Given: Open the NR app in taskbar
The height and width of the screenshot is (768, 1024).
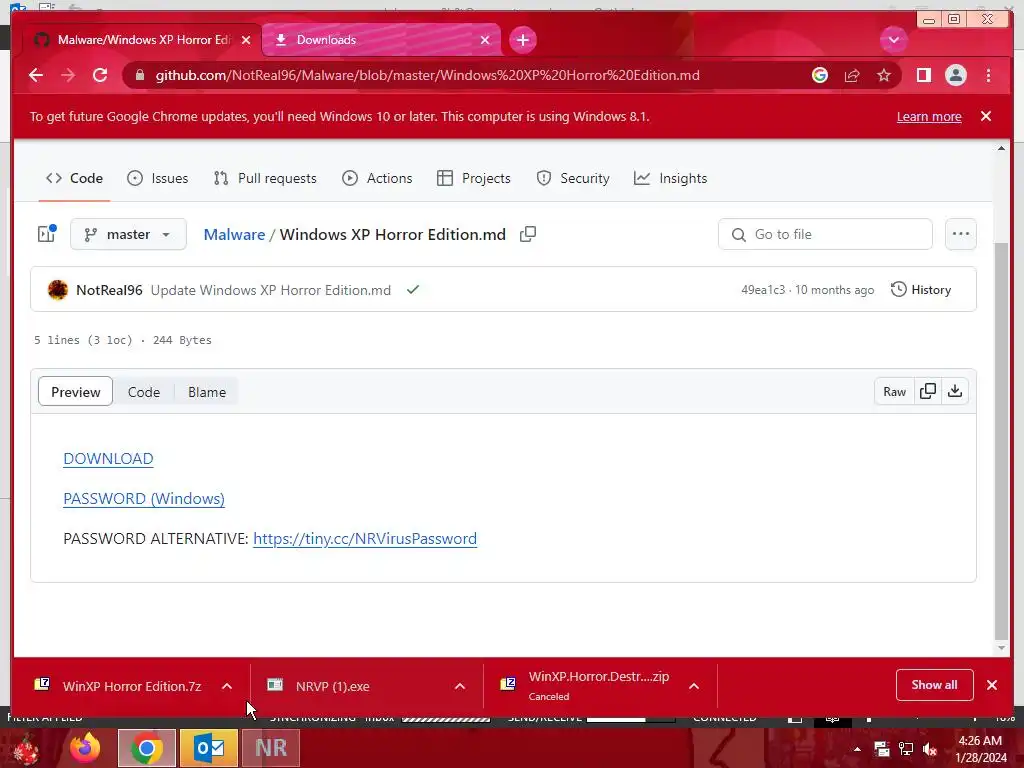Looking at the screenshot, I should [270, 748].
